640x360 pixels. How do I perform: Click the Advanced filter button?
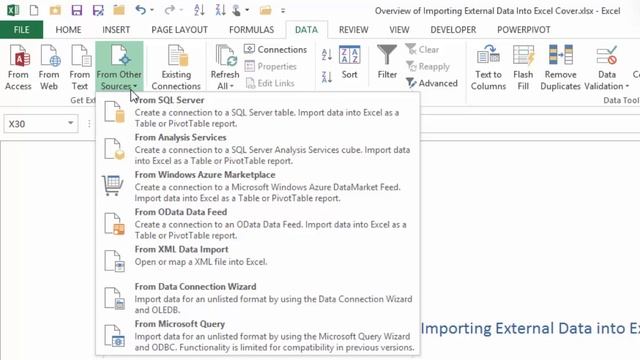tap(432, 83)
